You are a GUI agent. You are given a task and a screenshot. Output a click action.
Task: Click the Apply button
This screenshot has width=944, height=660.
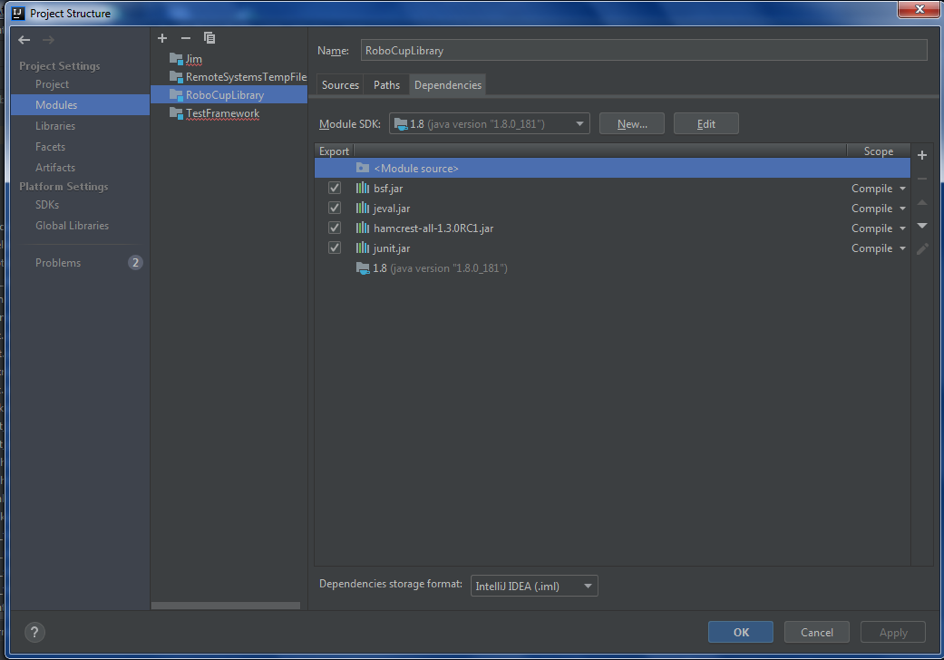pos(893,632)
